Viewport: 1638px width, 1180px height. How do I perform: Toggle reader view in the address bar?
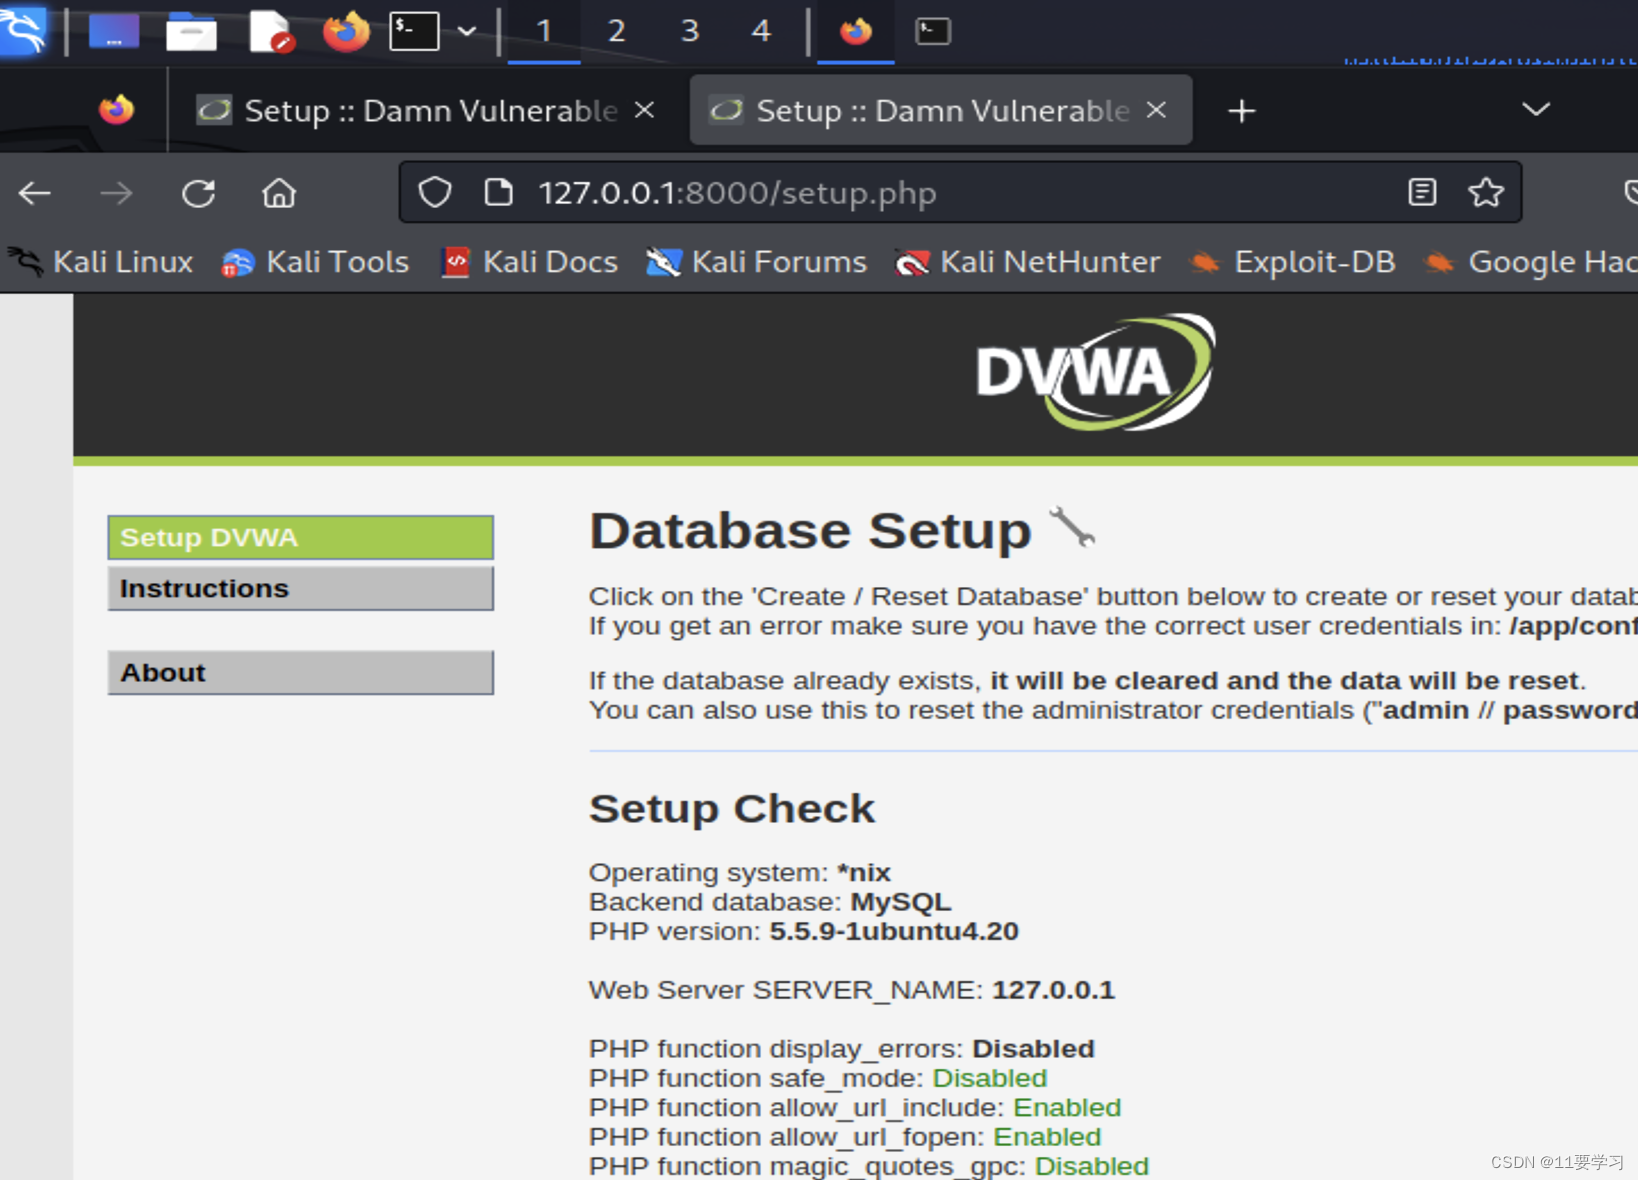tap(1422, 192)
